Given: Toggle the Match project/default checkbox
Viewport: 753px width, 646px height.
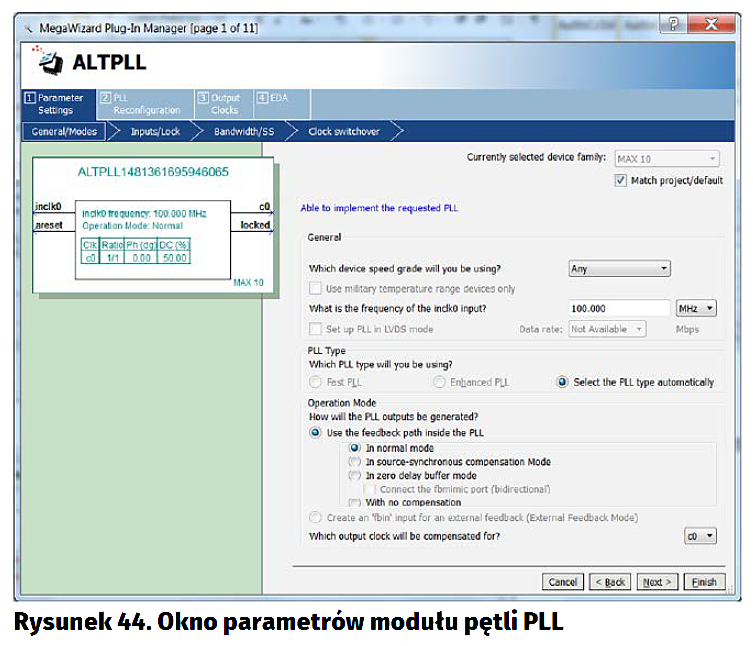Looking at the screenshot, I should click(x=622, y=181).
